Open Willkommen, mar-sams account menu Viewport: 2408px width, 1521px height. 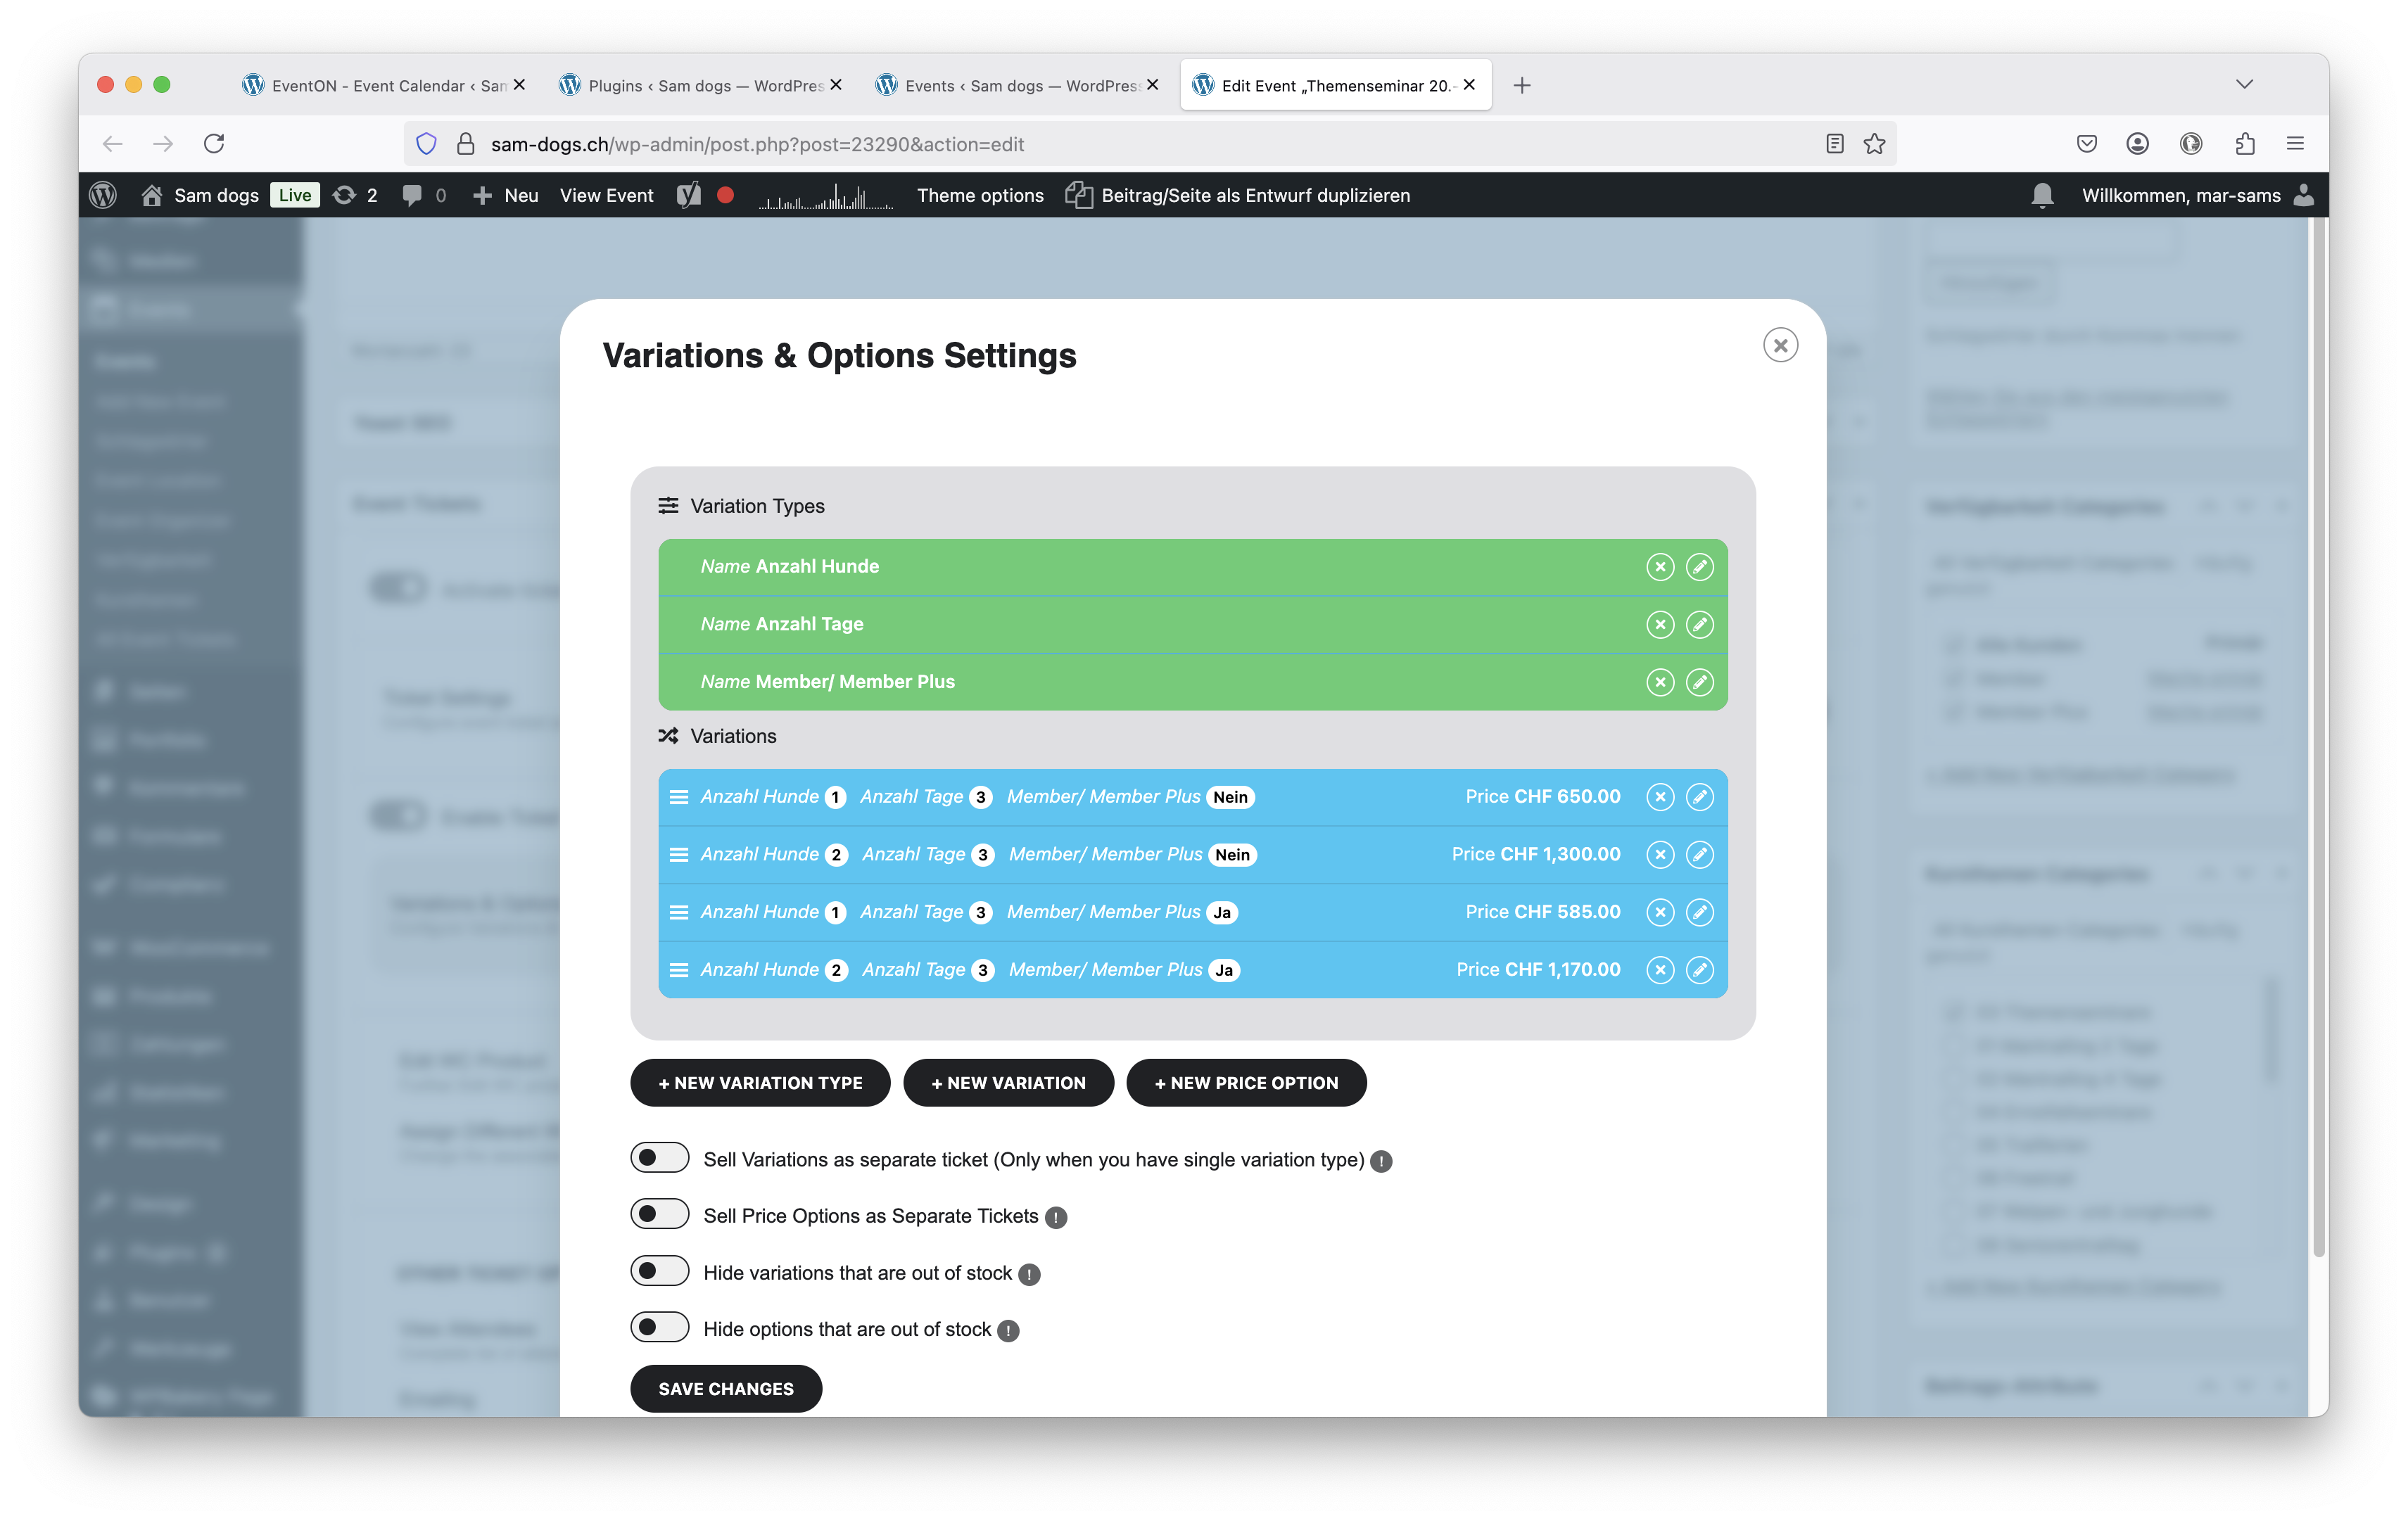[2198, 195]
